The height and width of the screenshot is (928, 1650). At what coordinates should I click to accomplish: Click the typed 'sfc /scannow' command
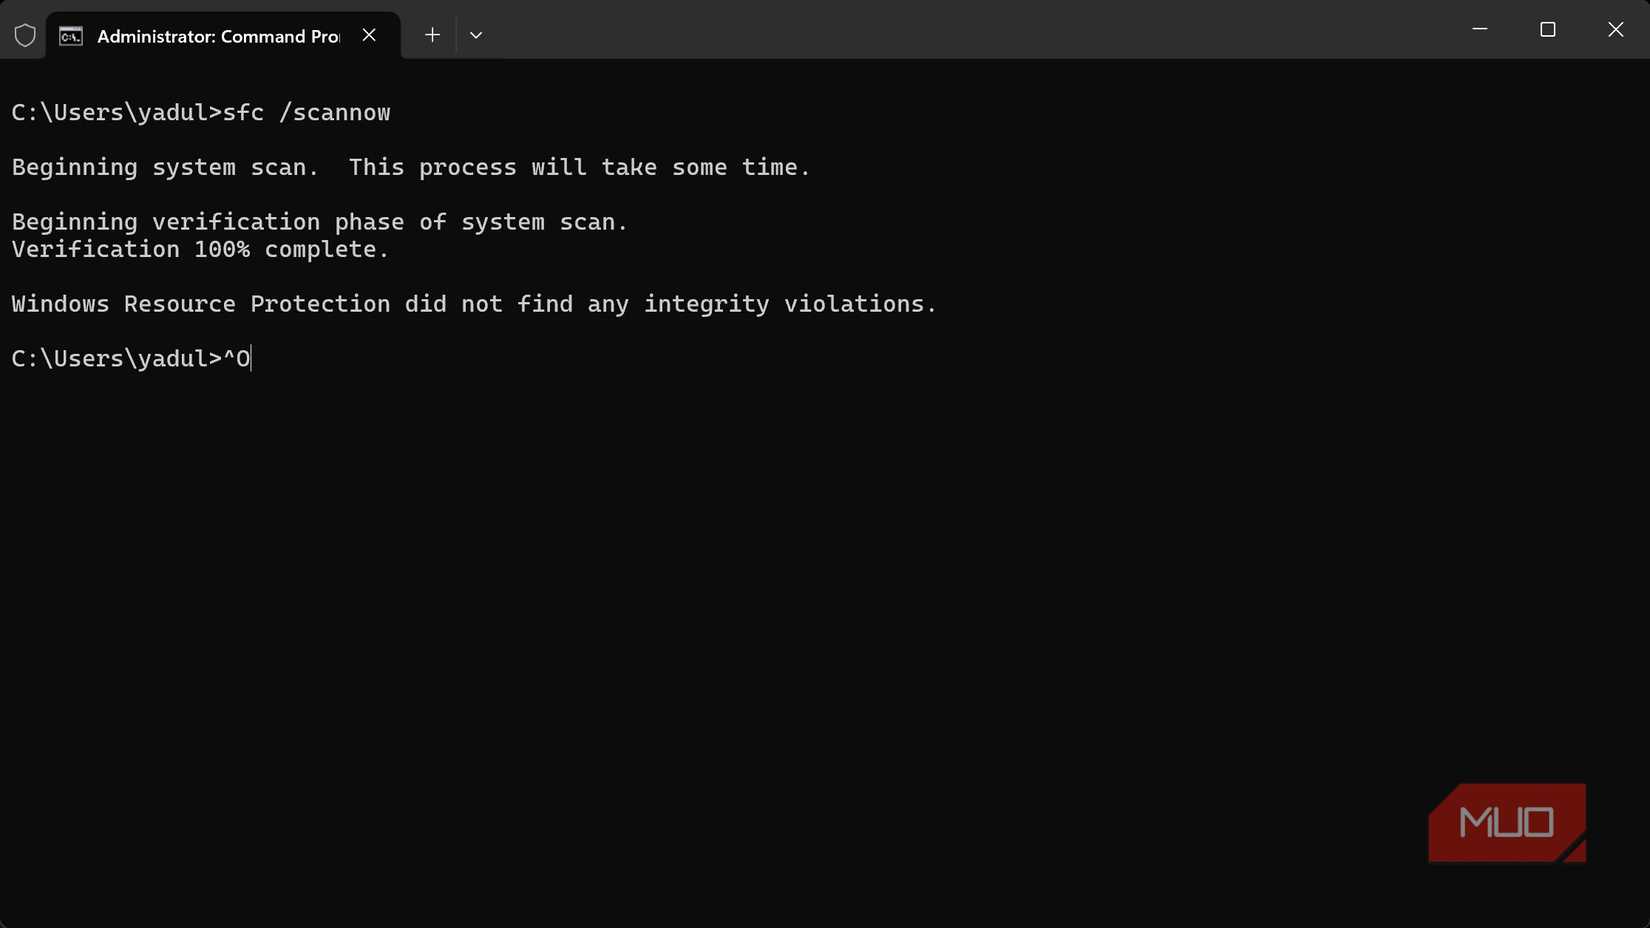coord(306,113)
